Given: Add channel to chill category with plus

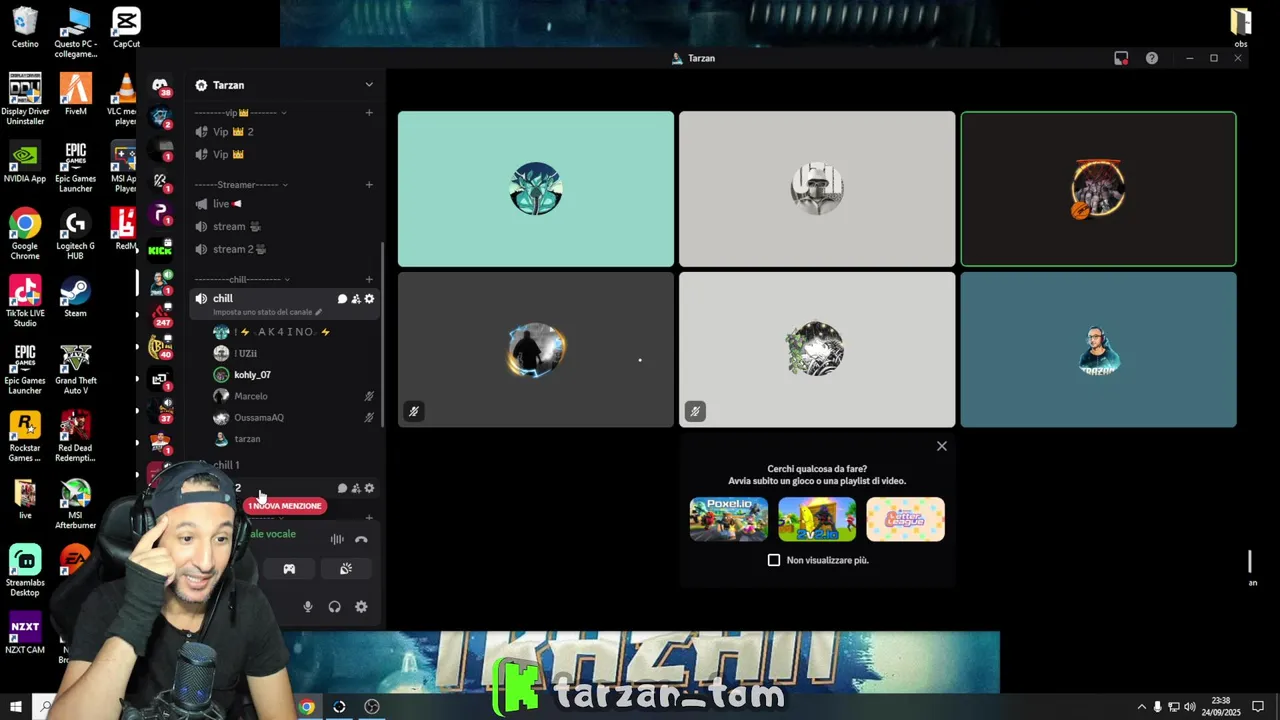Looking at the screenshot, I should coord(369,279).
